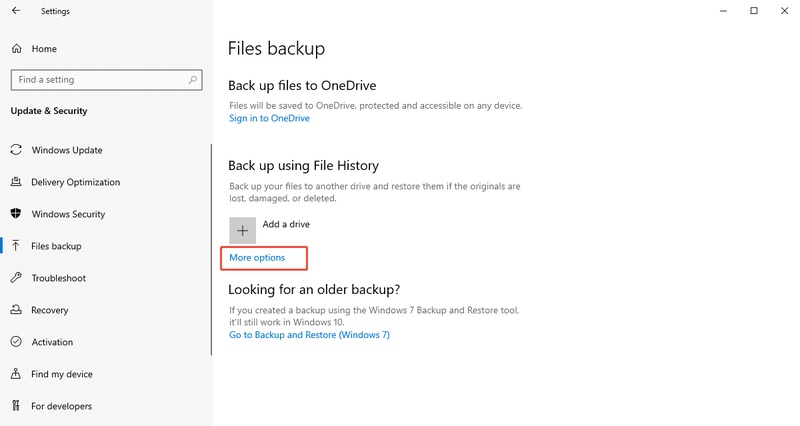Viewport: 800px width, 426px height.
Task: Click the Activation checkmark icon
Action: 16,342
